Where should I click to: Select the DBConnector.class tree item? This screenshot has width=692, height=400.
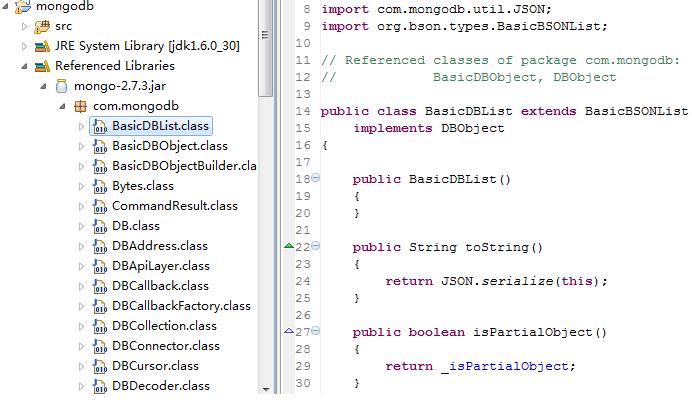tap(165, 346)
